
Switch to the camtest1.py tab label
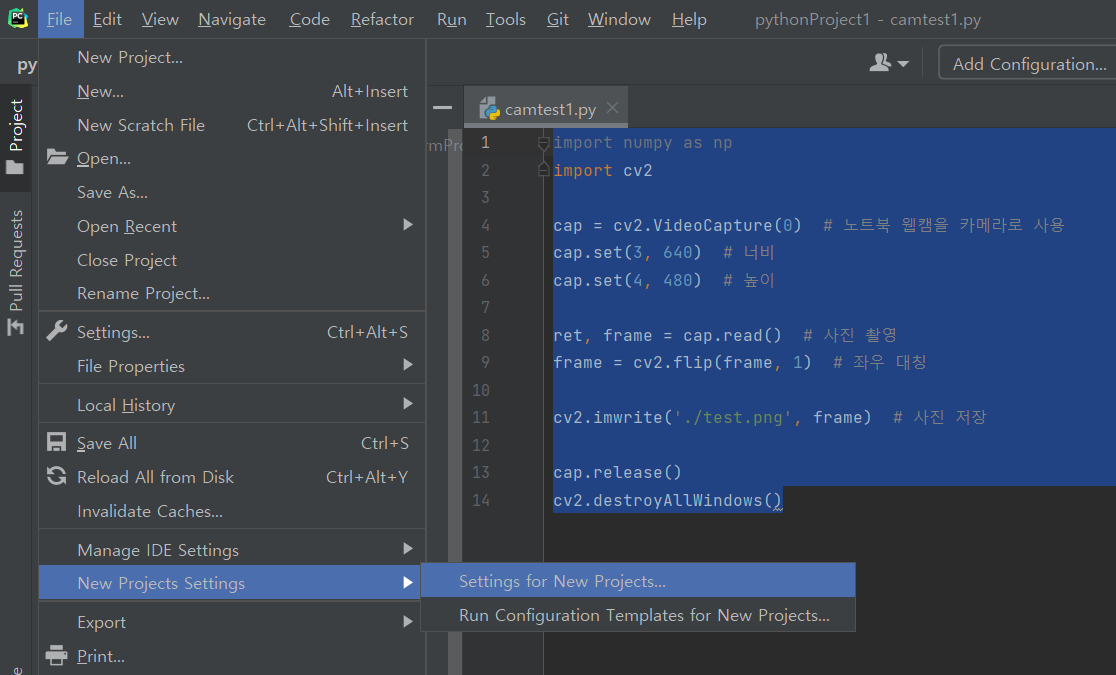[x=550, y=110]
